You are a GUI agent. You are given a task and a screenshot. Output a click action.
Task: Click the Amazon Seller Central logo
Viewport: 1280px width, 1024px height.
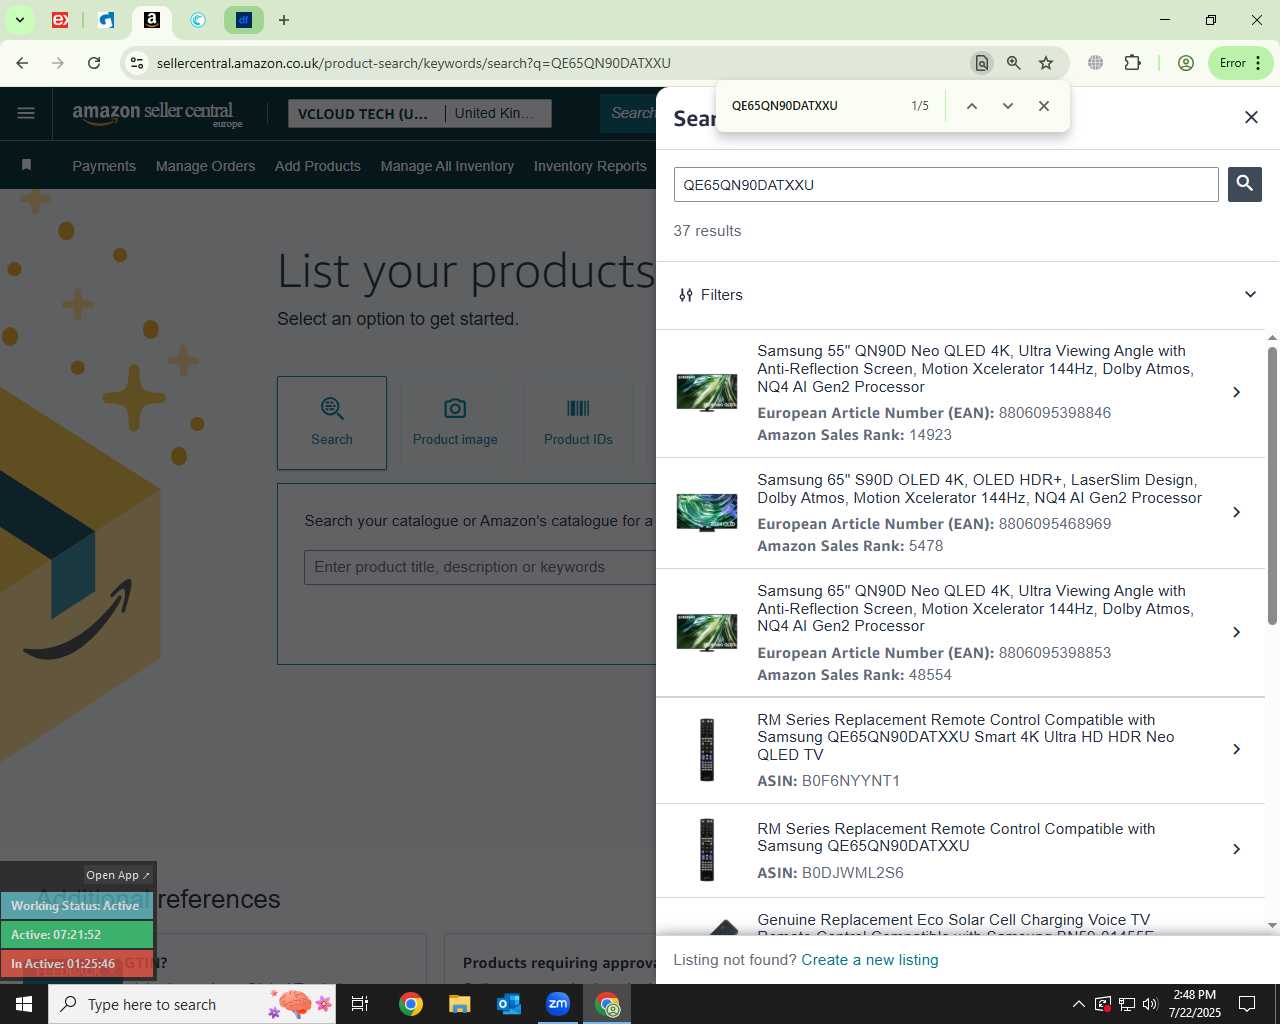click(157, 114)
